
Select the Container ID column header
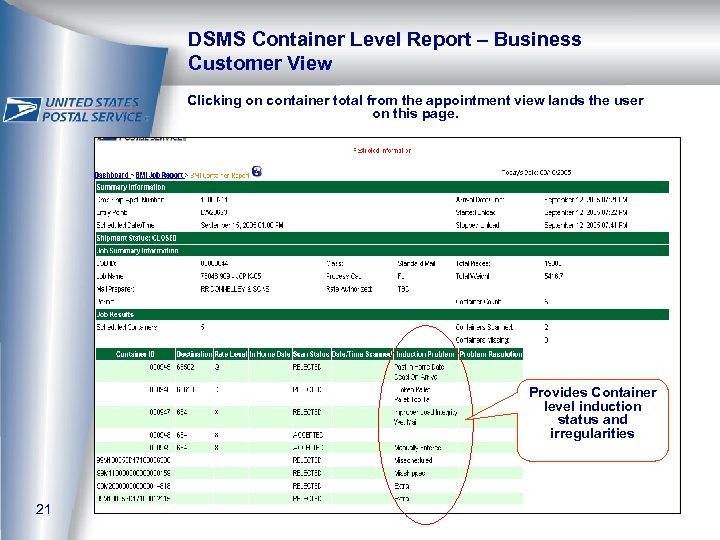[135, 354]
